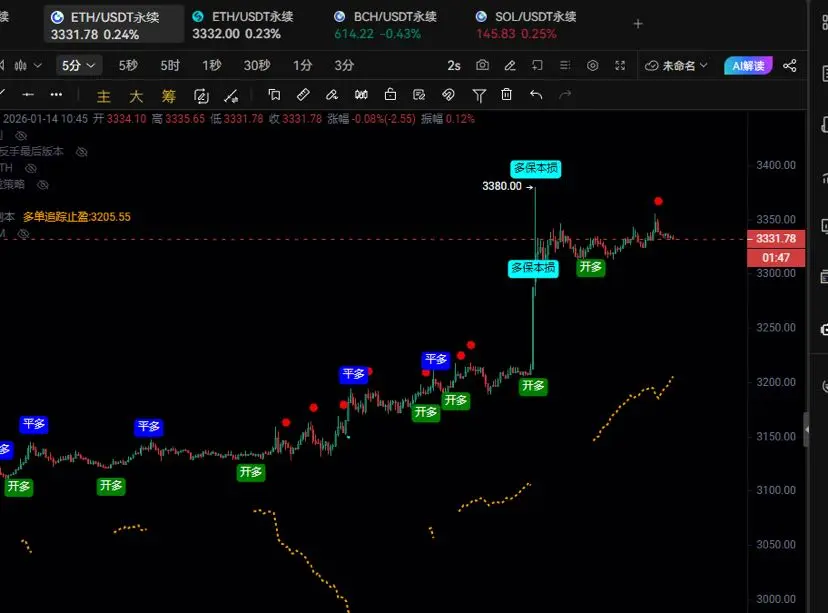
Task: Open the pencil edit icon beside the camera
Action: 510,65
